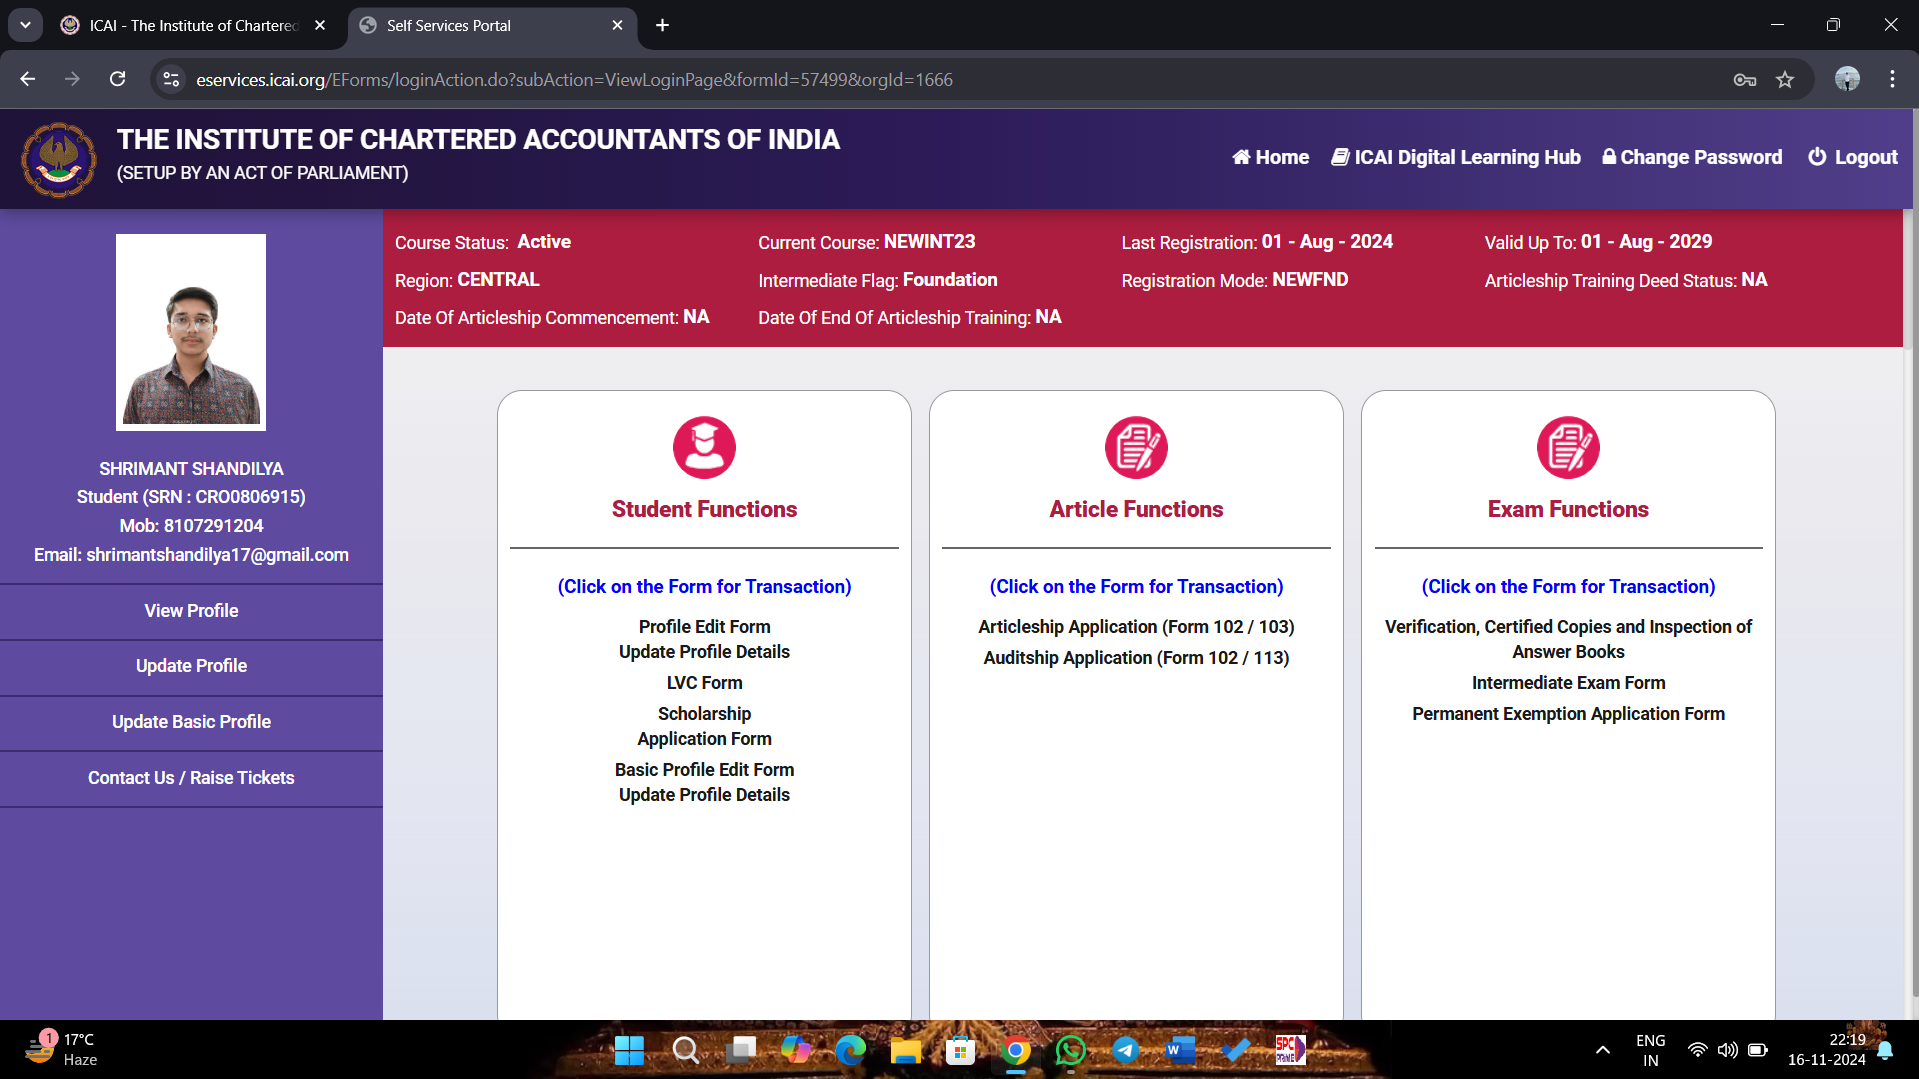
Task: Open Articleship Application Form 102/103
Action: click(1136, 627)
